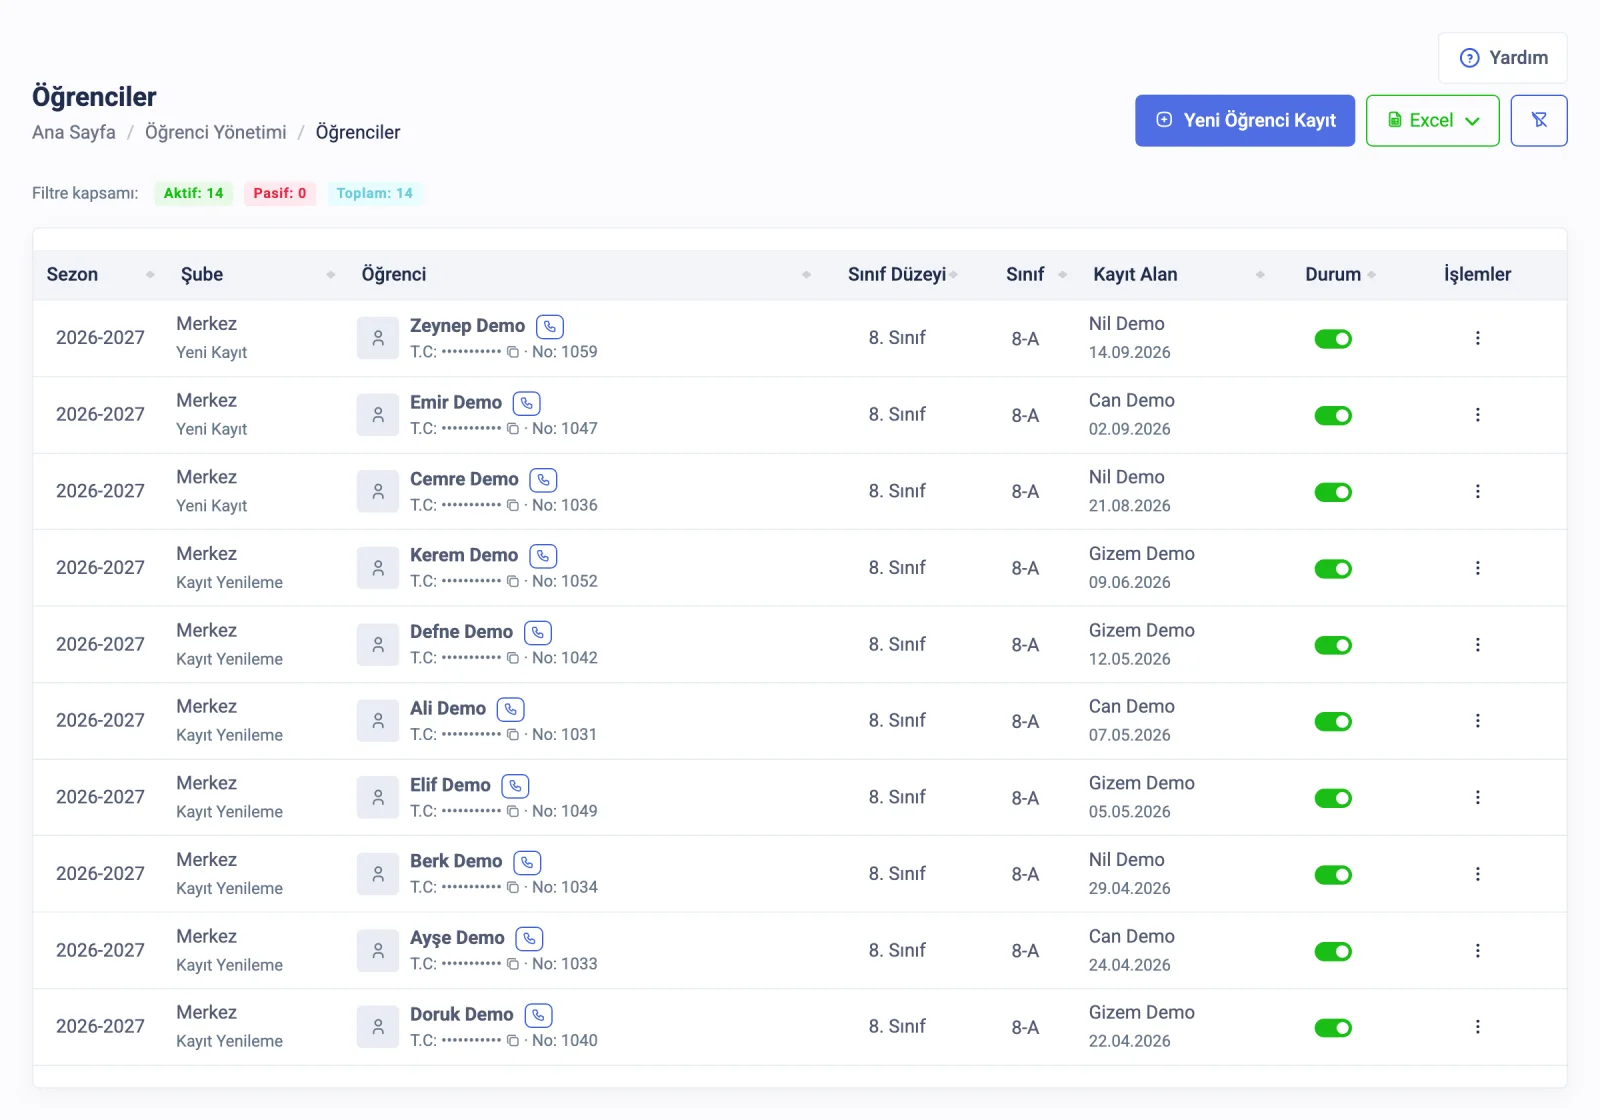The image size is (1600, 1120).
Task: Toggle active status for Zeynep Demo
Action: 1333,339
